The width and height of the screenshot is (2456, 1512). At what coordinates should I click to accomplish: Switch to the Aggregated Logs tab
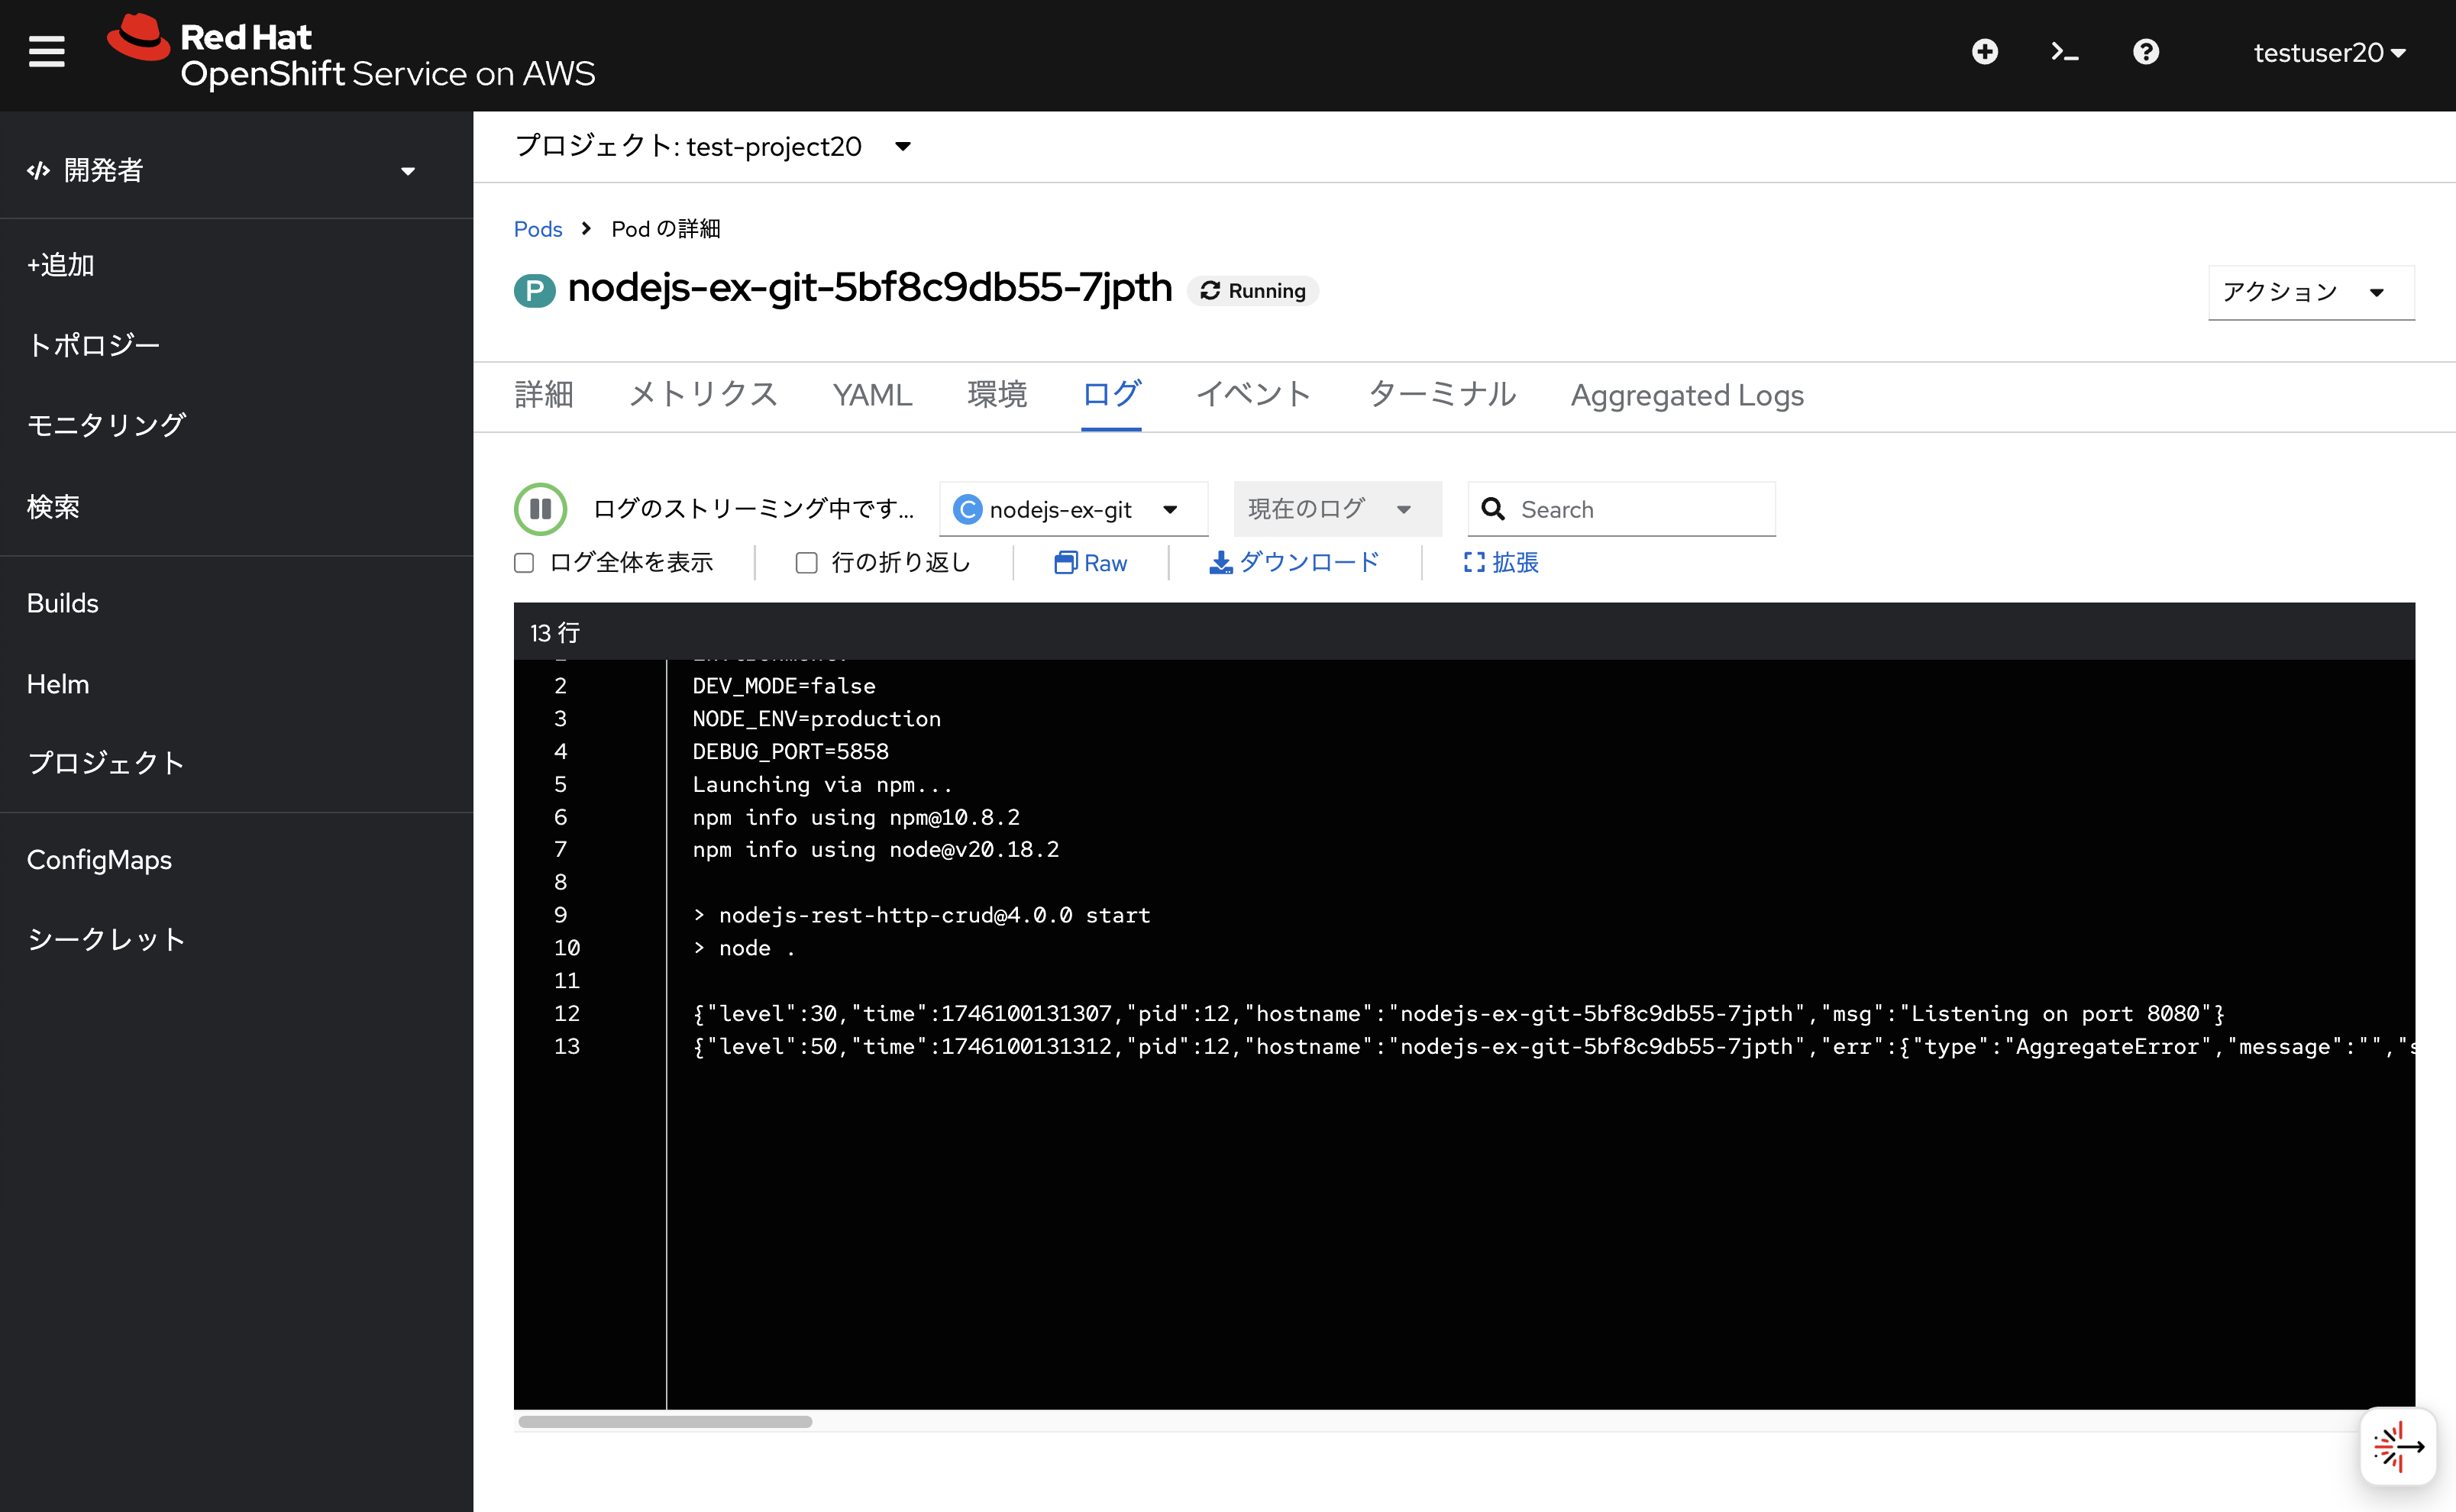coord(1687,395)
